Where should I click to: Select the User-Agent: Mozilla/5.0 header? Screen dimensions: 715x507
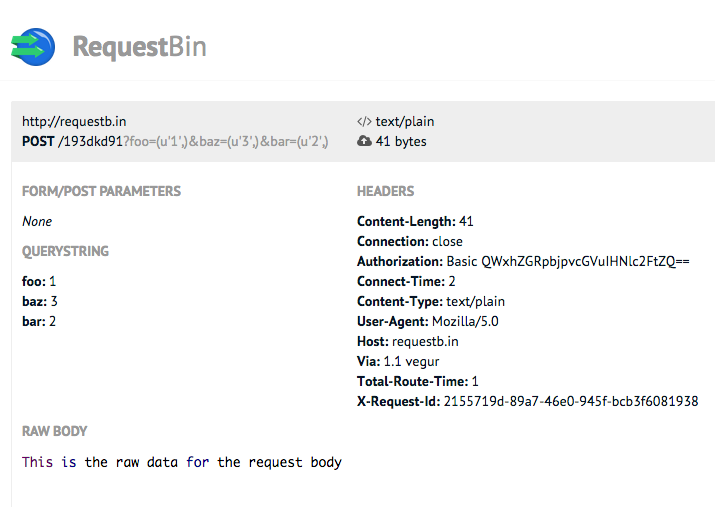tap(428, 321)
